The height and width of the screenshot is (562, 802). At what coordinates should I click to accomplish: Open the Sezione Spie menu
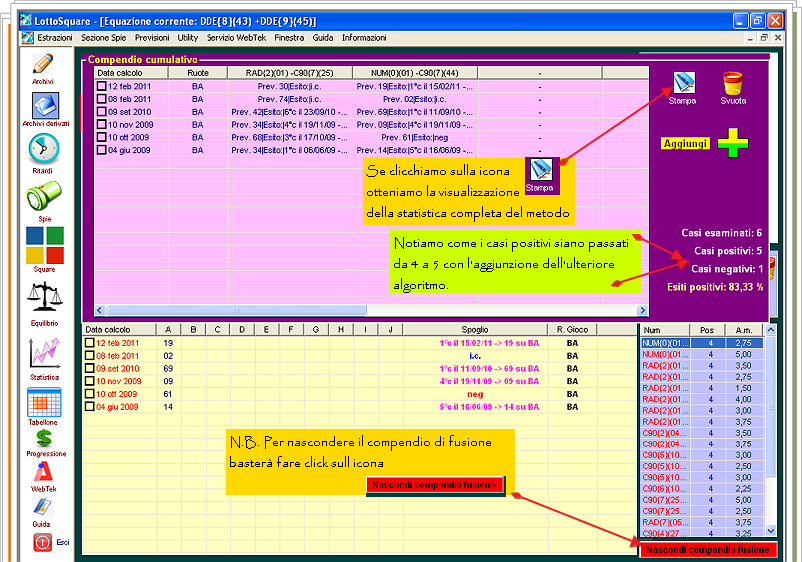click(103, 38)
